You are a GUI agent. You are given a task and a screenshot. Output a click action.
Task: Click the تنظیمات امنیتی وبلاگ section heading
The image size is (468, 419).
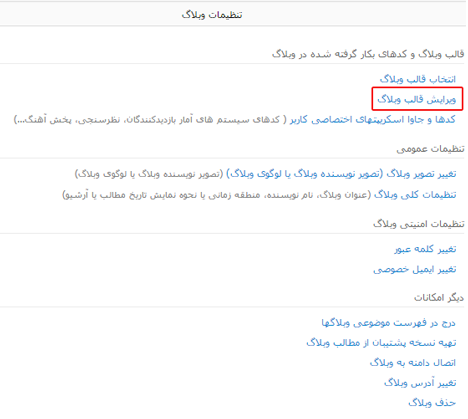pyautogui.click(x=419, y=224)
